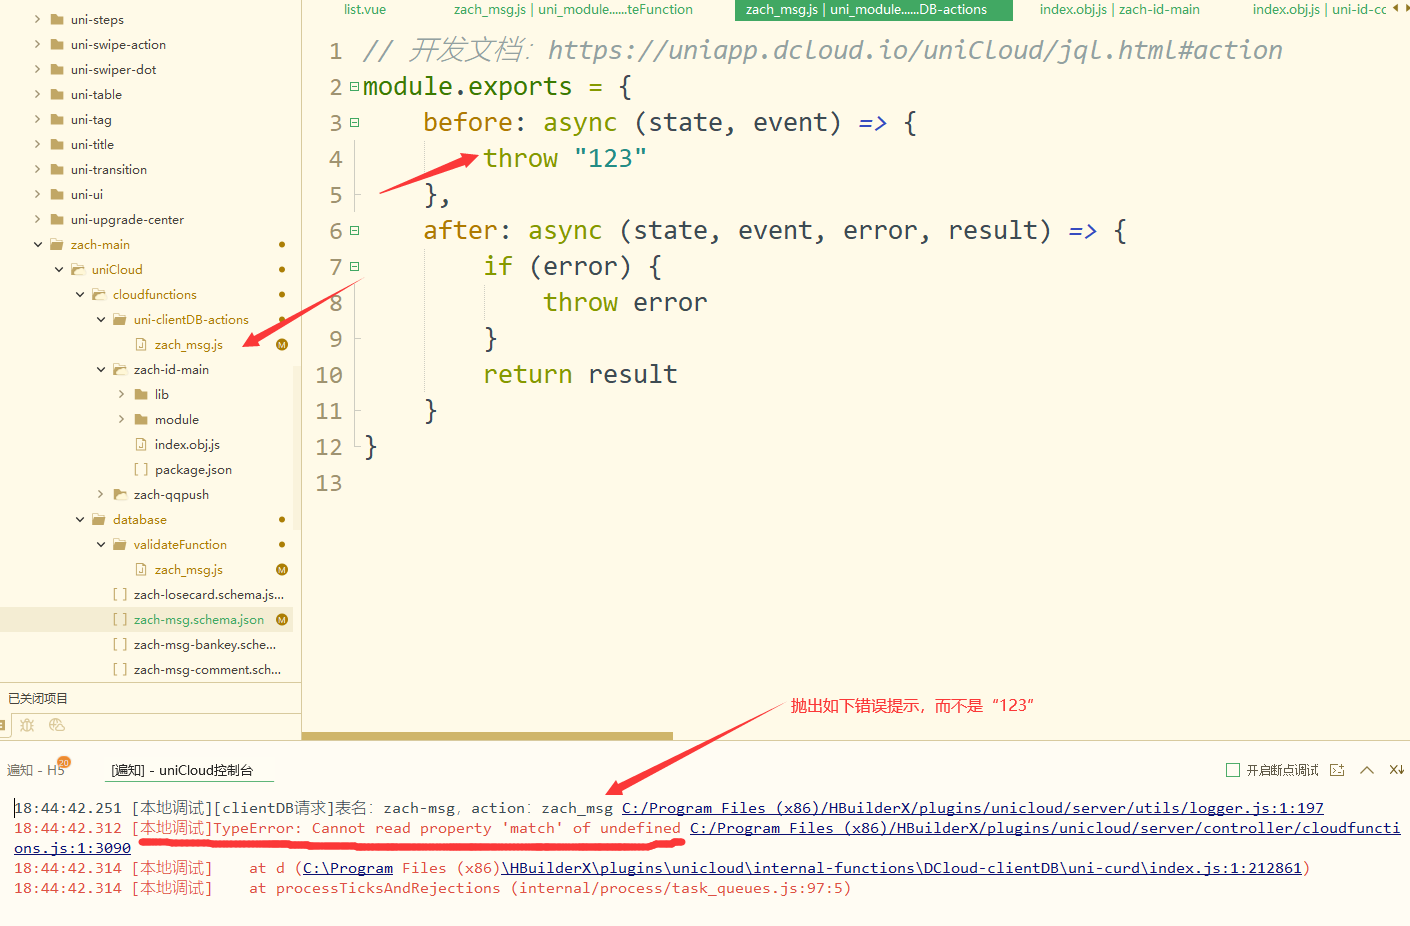
Task: Select the [遍知] - uniCloud控制台 tab
Action: (x=182, y=770)
